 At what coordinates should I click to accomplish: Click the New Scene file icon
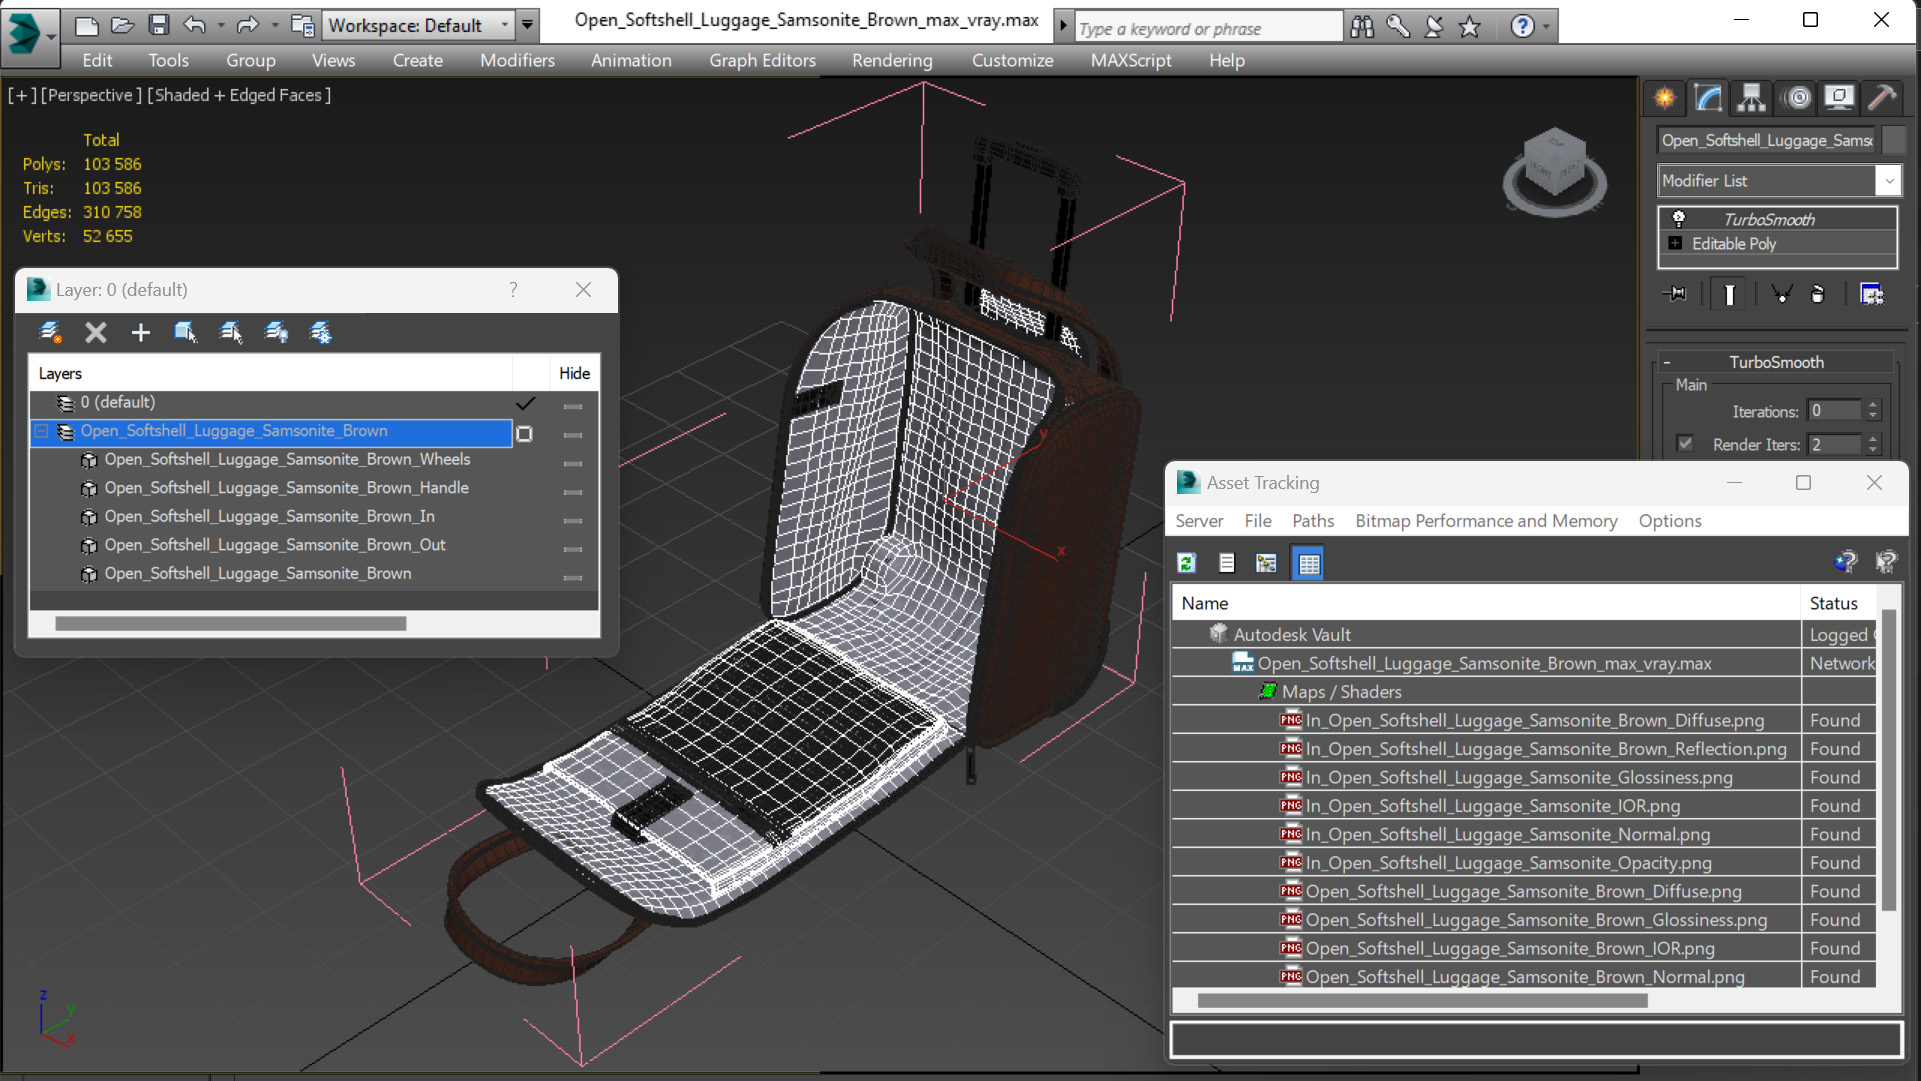pos(87,25)
